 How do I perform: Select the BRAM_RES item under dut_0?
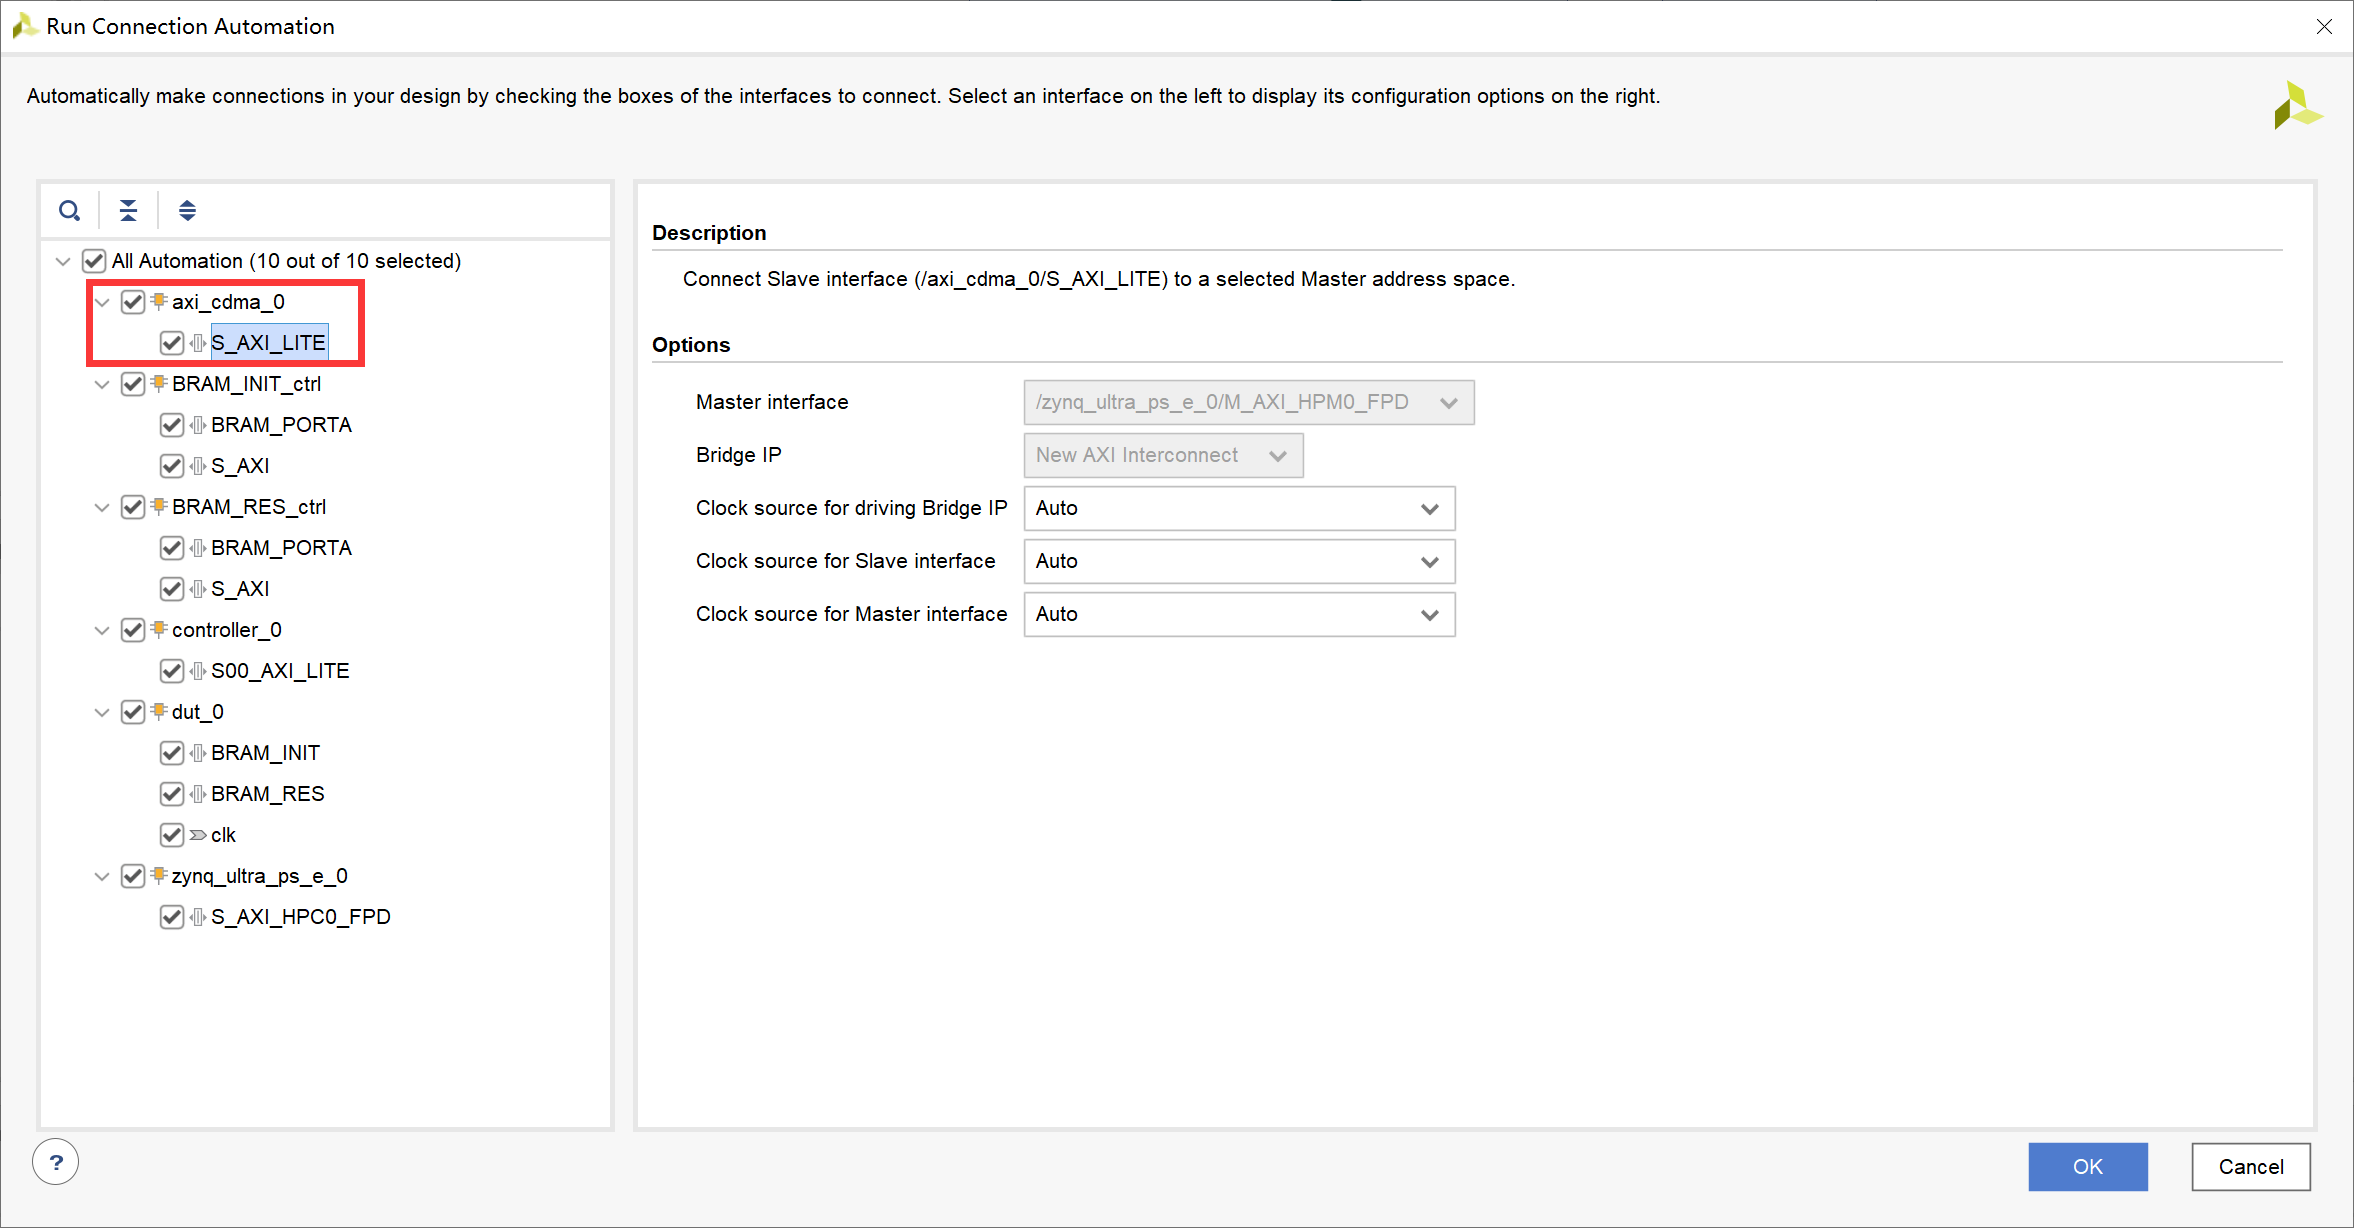[268, 794]
